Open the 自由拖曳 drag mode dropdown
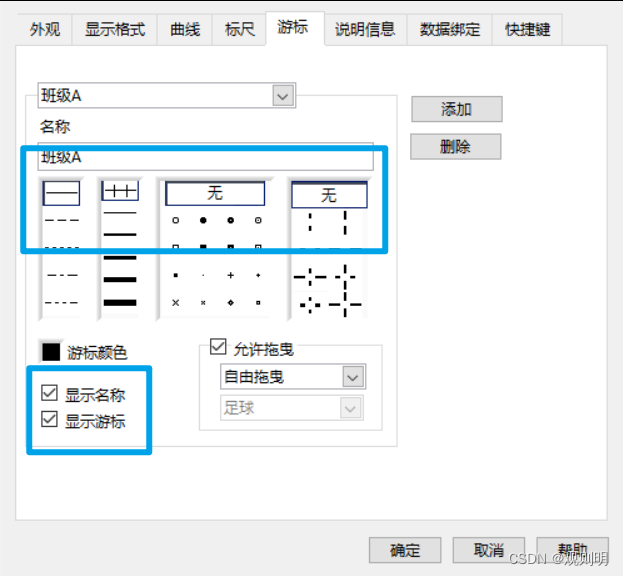 353,377
